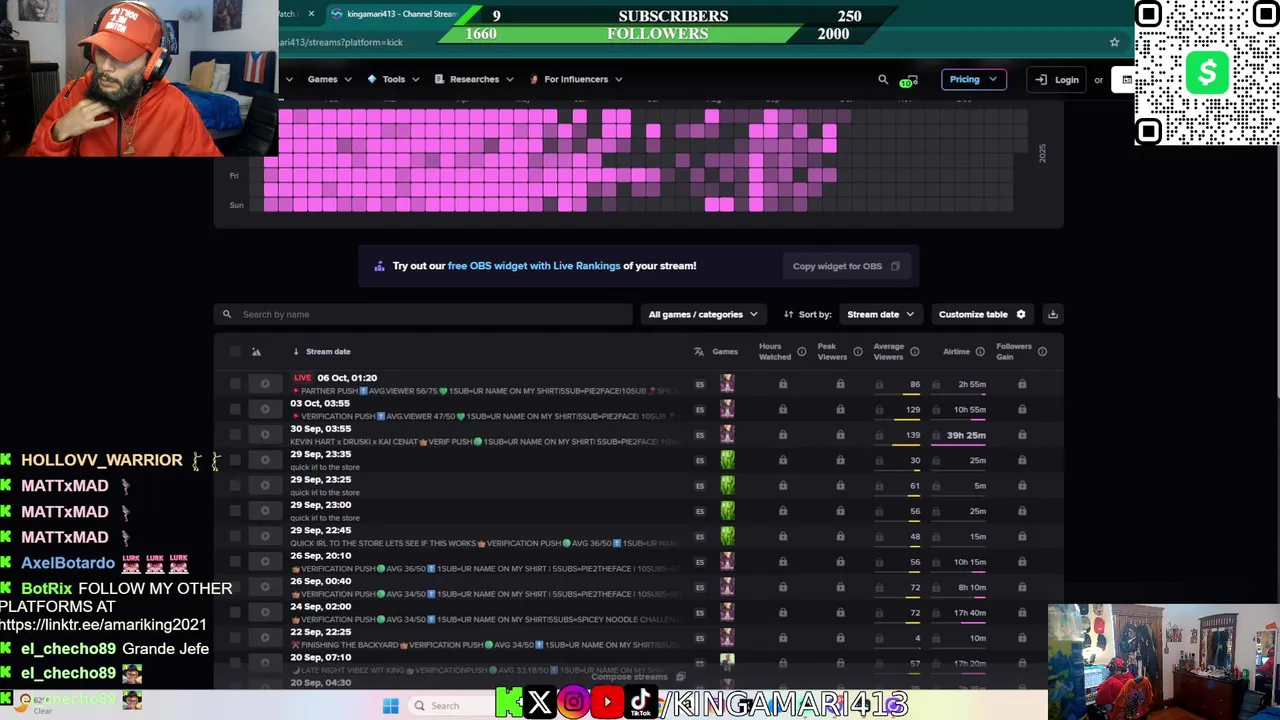Bookmark this page with the star icon
The height and width of the screenshot is (720, 1280).
1114,42
